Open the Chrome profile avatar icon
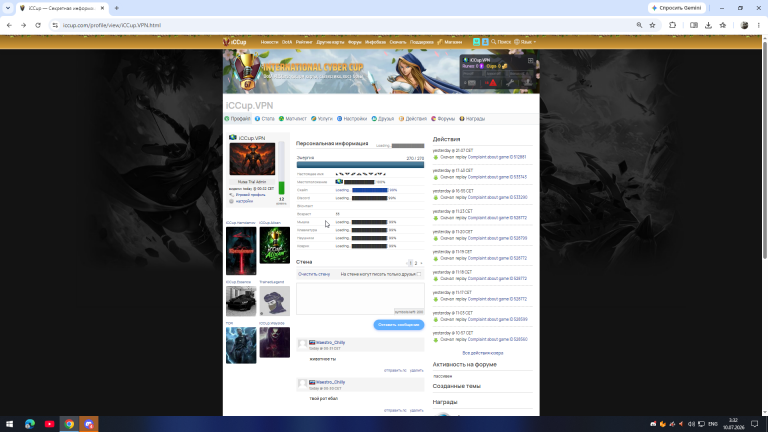This screenshot has height=432, width=768. click(744, 25)
